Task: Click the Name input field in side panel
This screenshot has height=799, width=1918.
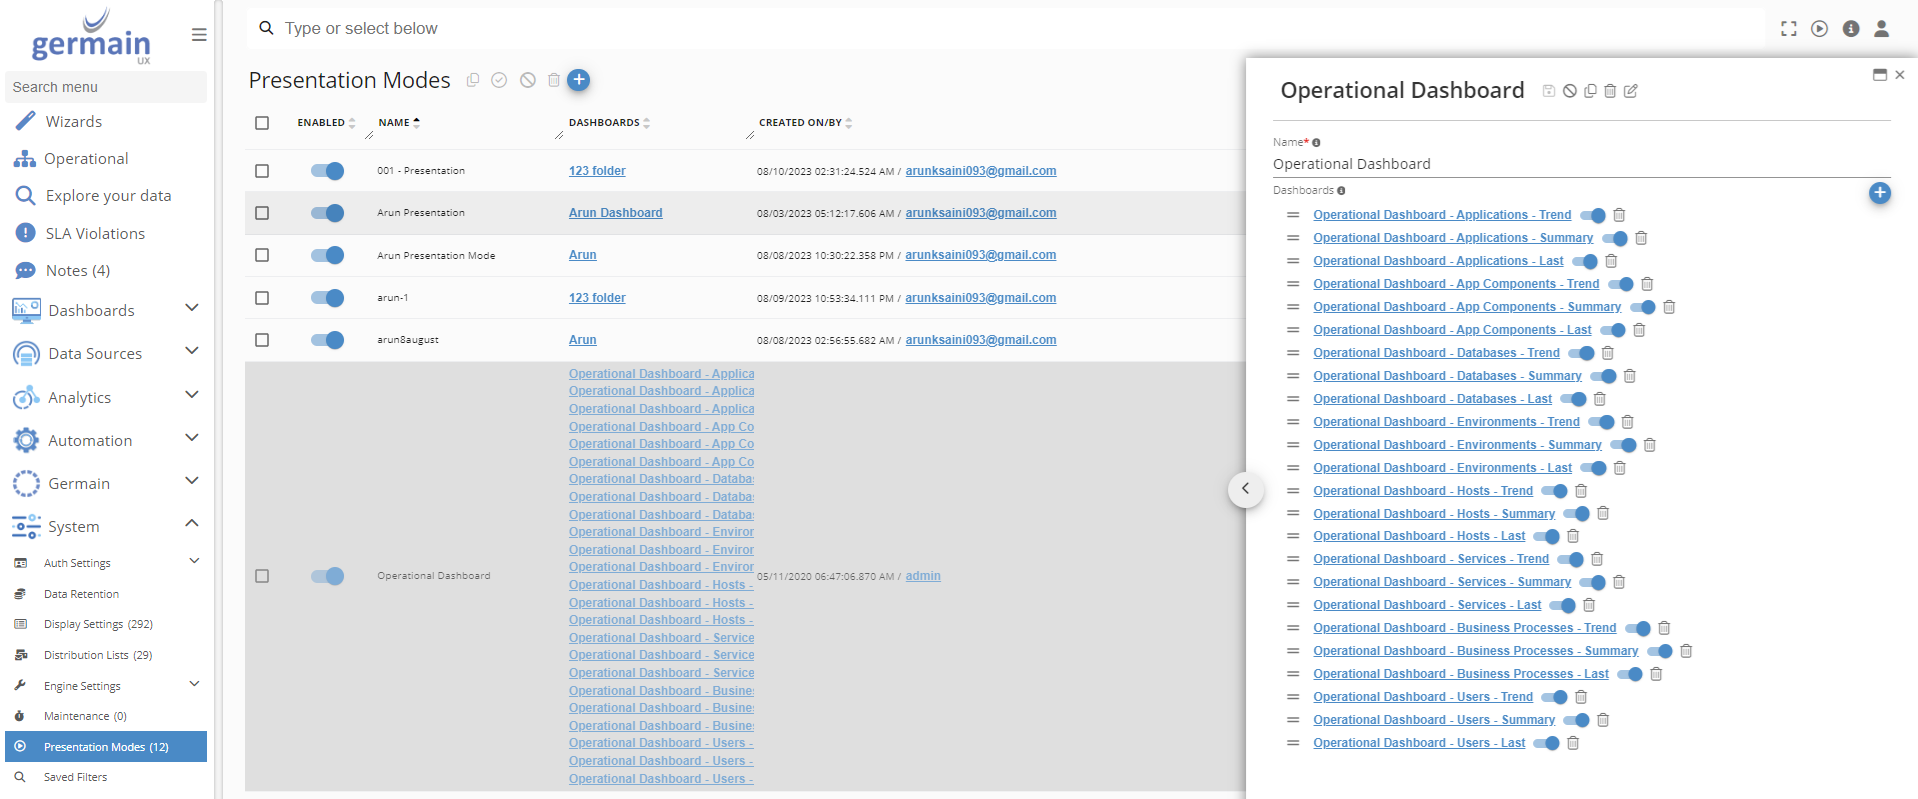Action: (1580, 164)
